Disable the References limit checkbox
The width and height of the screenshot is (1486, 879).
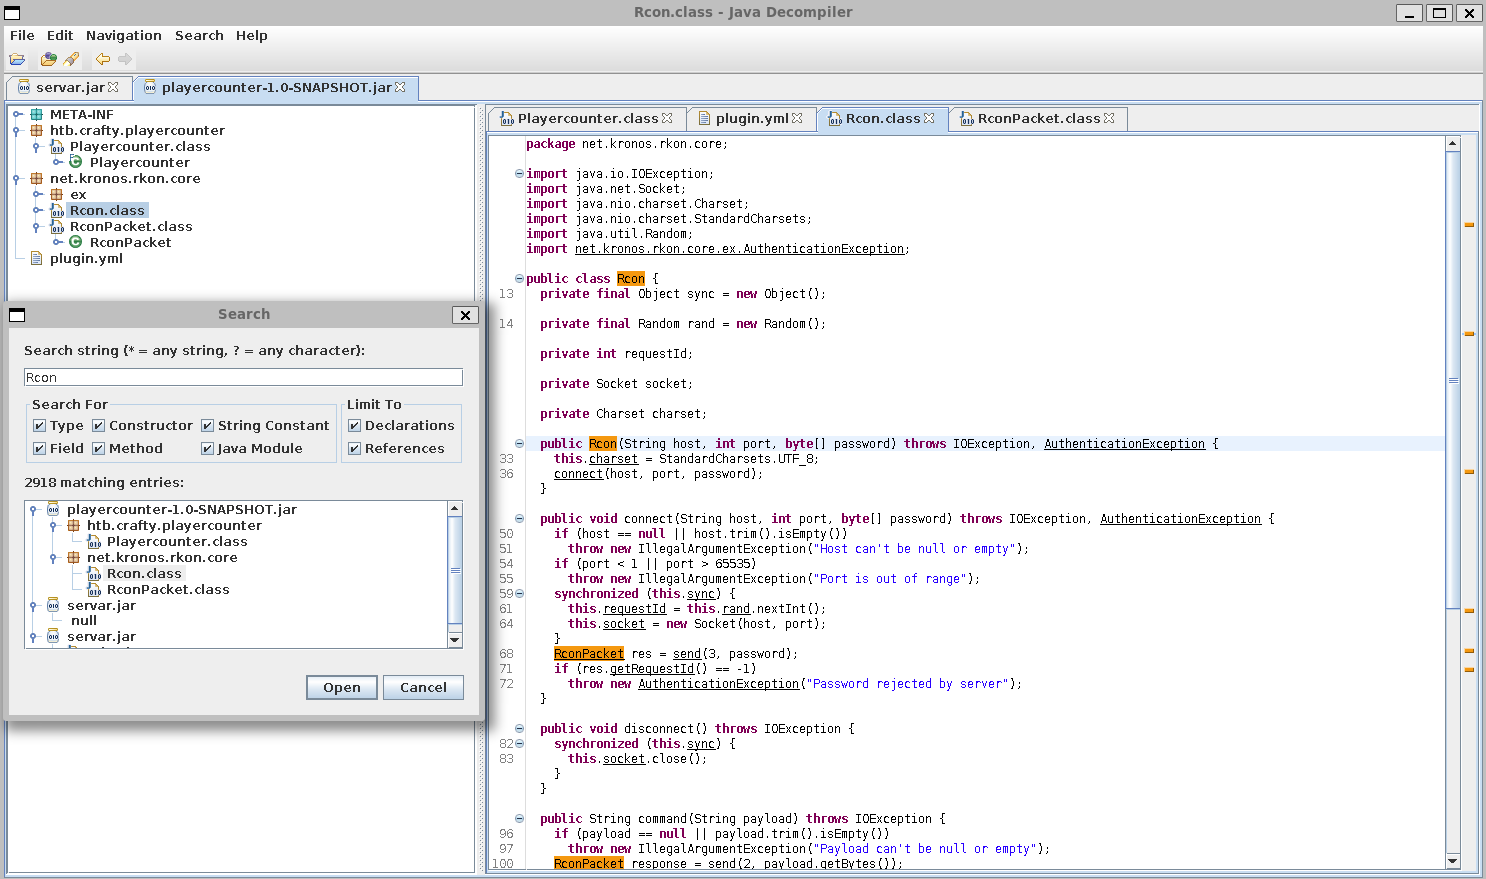coord(355,449)
